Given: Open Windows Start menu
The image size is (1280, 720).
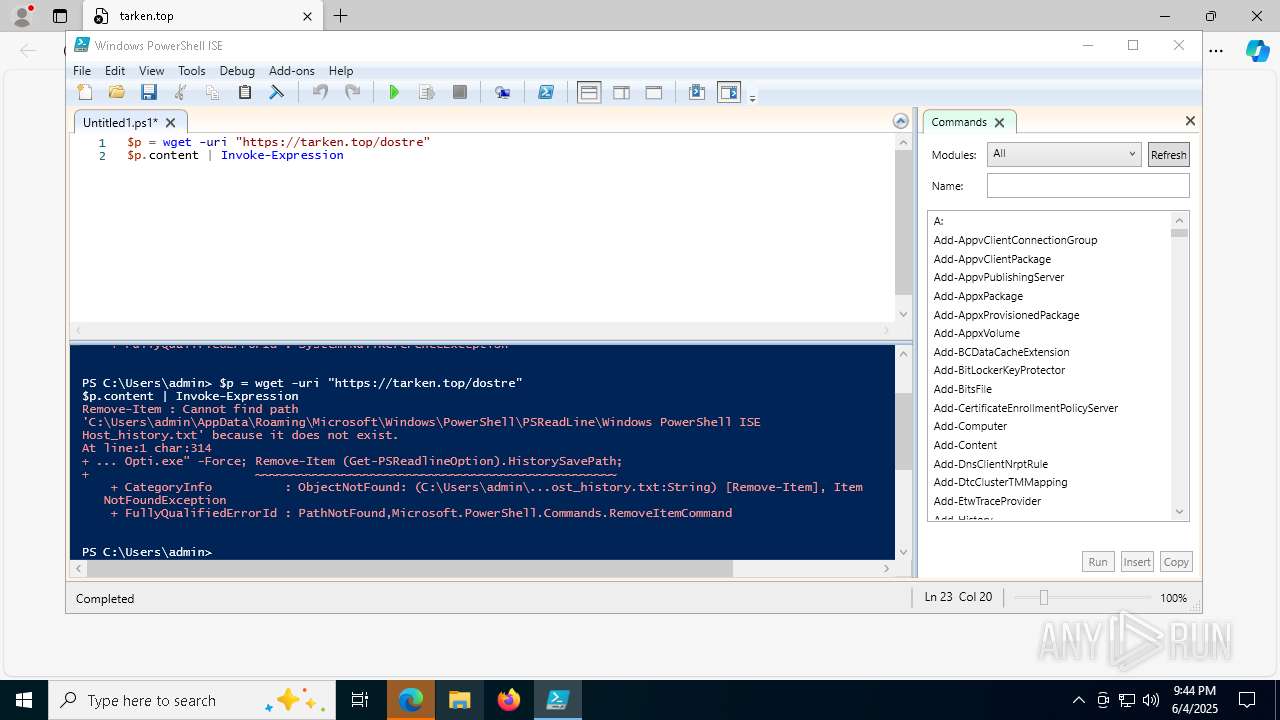Looking at the screenshot, I should coord(24,700).
